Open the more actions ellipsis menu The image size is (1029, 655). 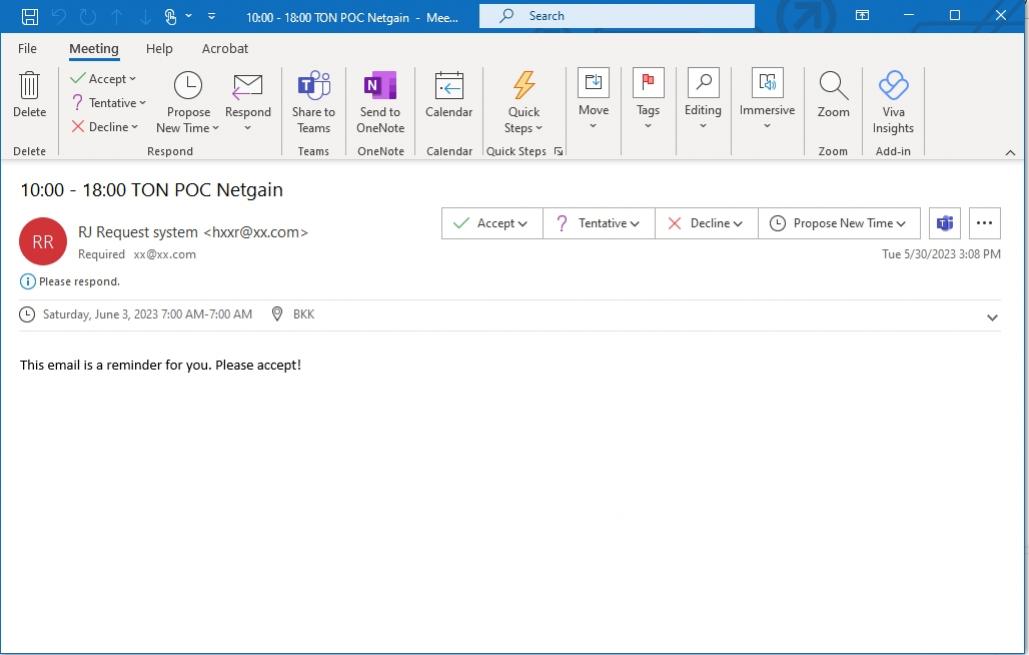984,222
